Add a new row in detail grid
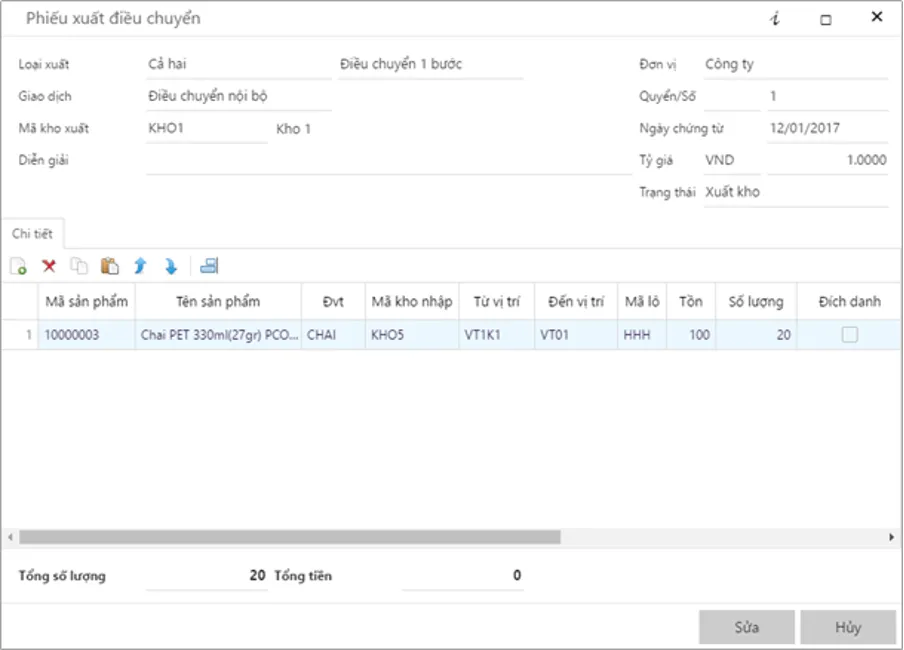904x650 pixels. (x=18, y=266)
